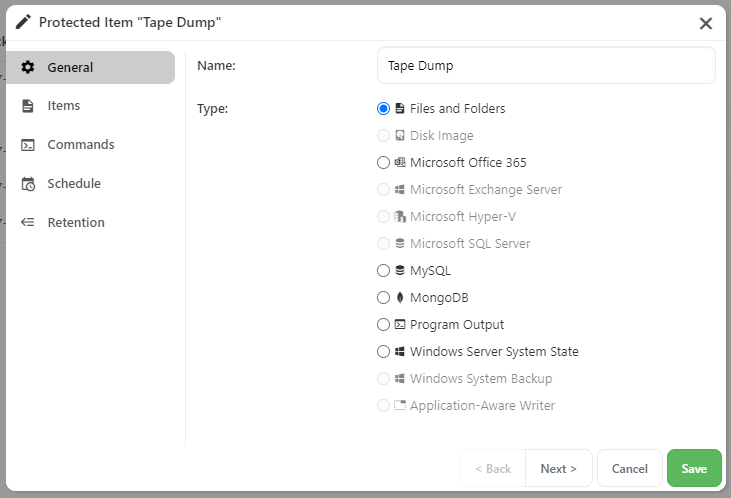This screenshot has width=731, height=498.
Task: Choose the Windows Server System State option
Action: pyautogui.click(x=383, y=352)
